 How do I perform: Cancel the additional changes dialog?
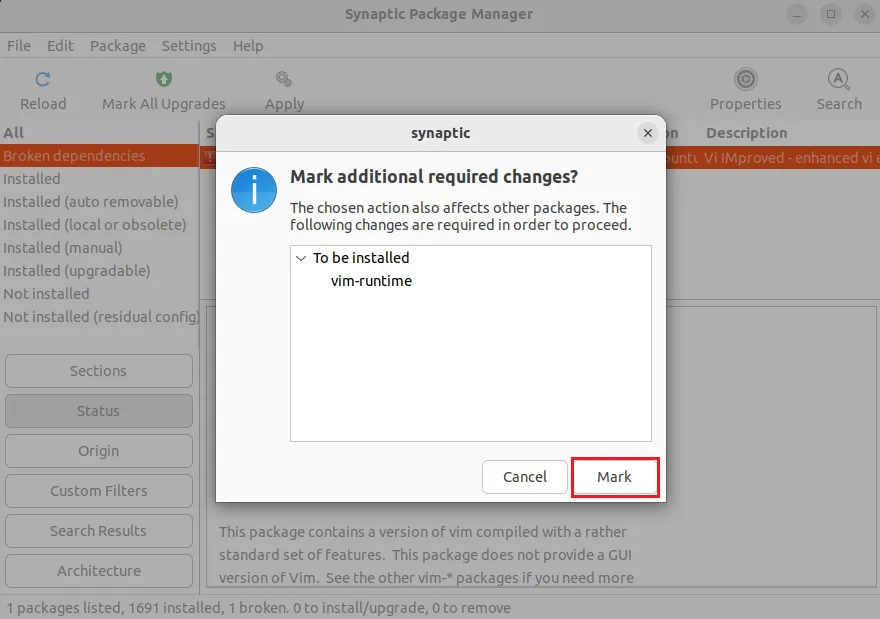pos(525,477)
